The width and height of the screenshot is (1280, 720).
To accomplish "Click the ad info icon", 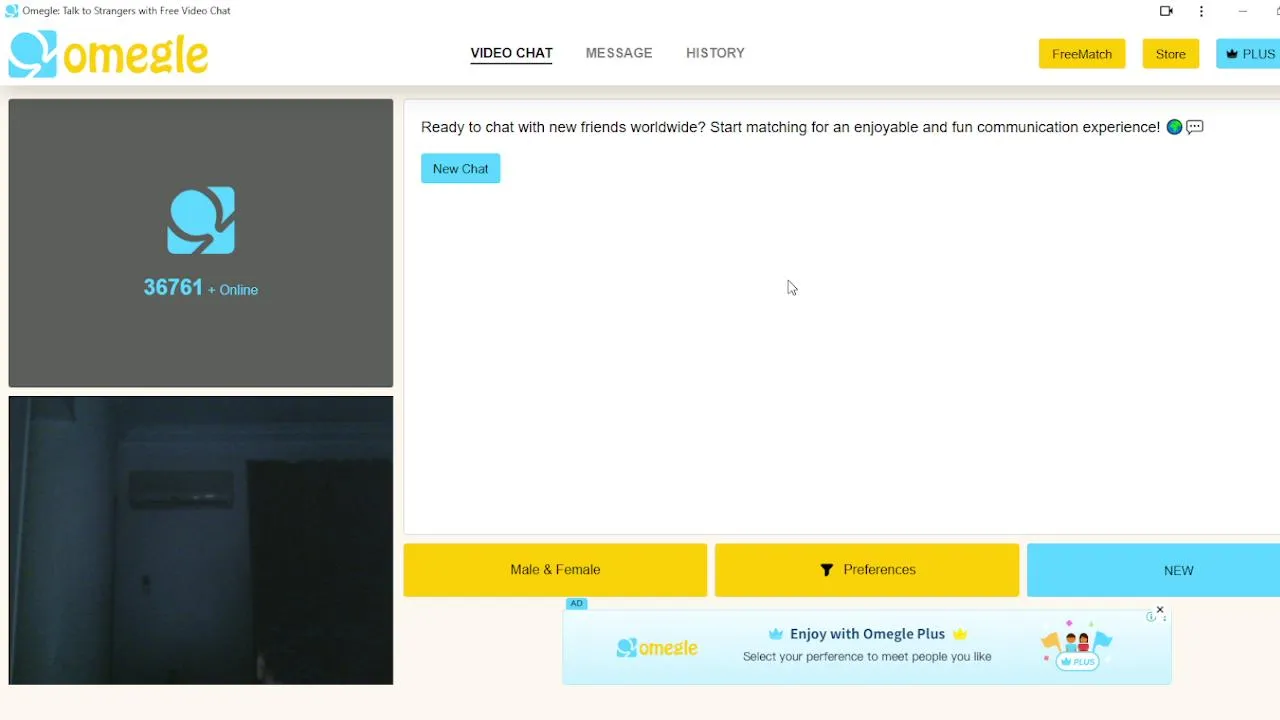I will click(x=1151, y=617).
